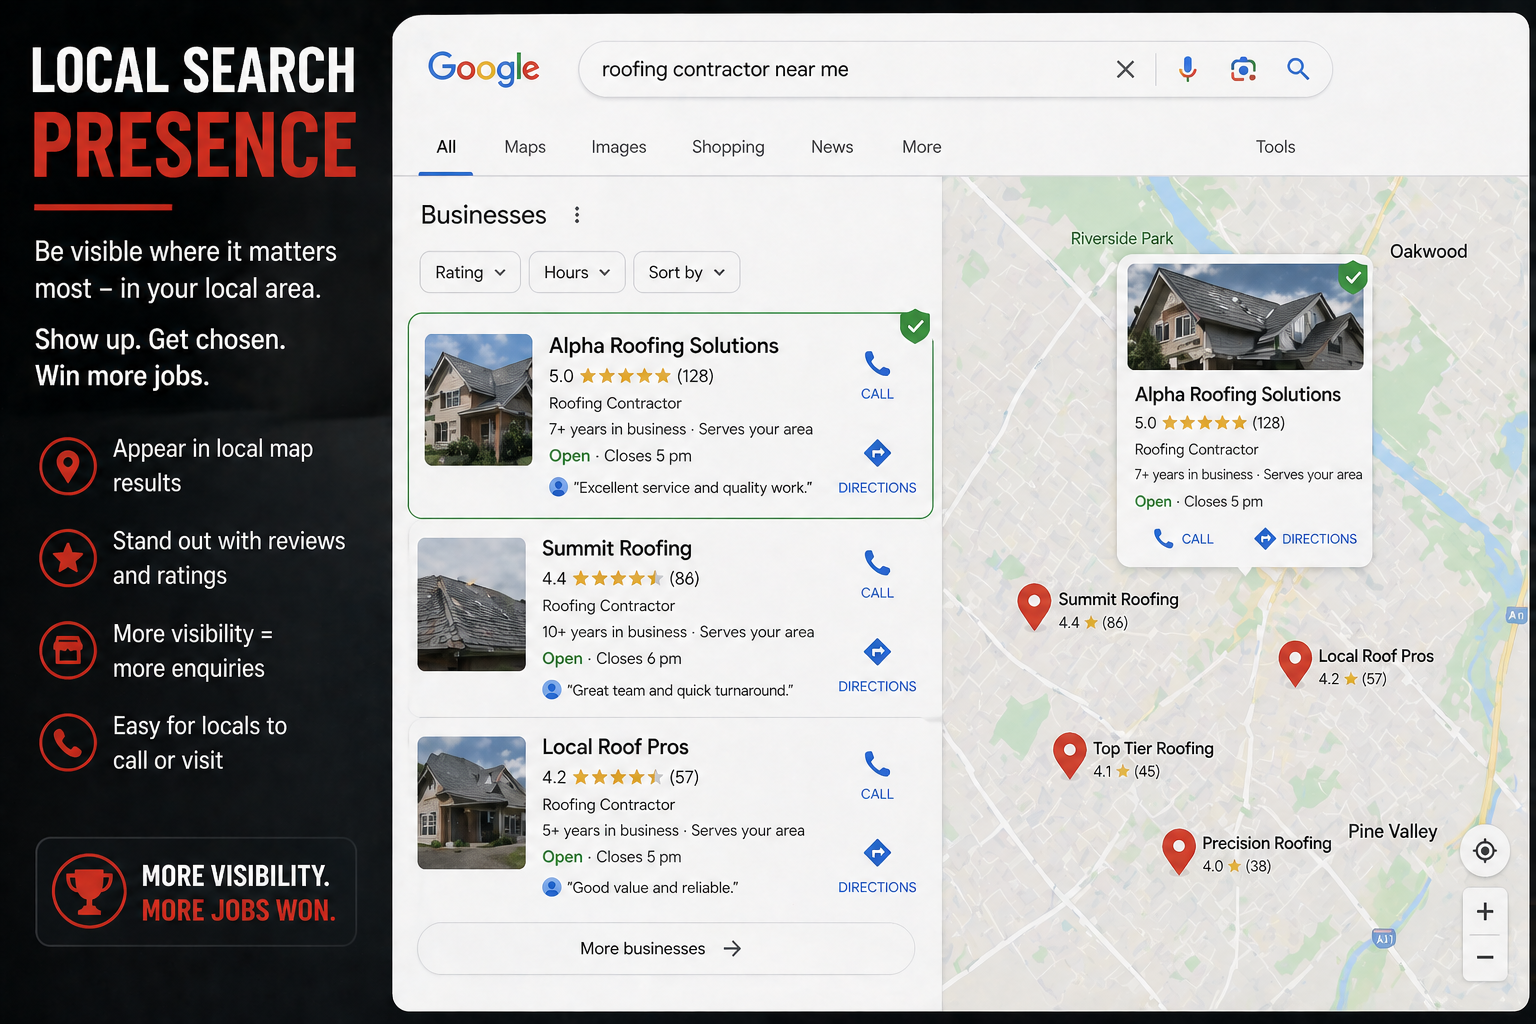Click green verified shield on Alpha listing
The image size is (1536, 1024).
pos(915,325)
